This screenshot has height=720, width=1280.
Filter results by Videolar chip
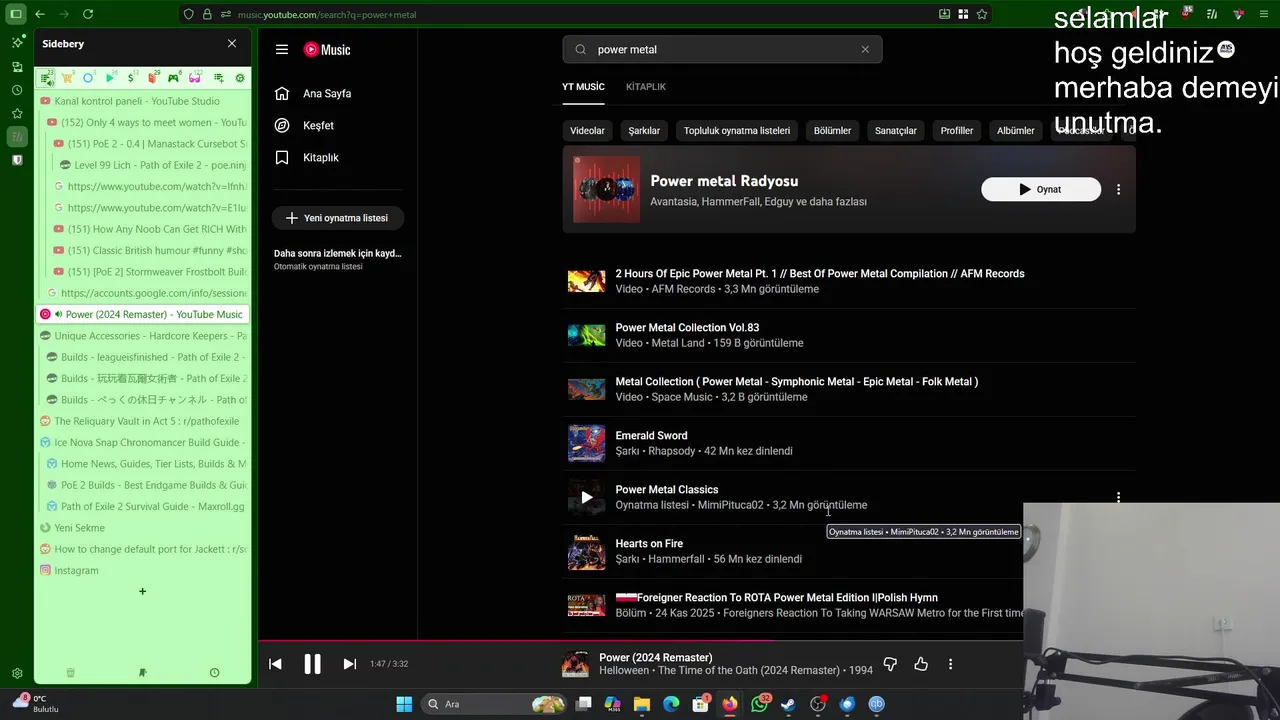(x=588, y=130)
